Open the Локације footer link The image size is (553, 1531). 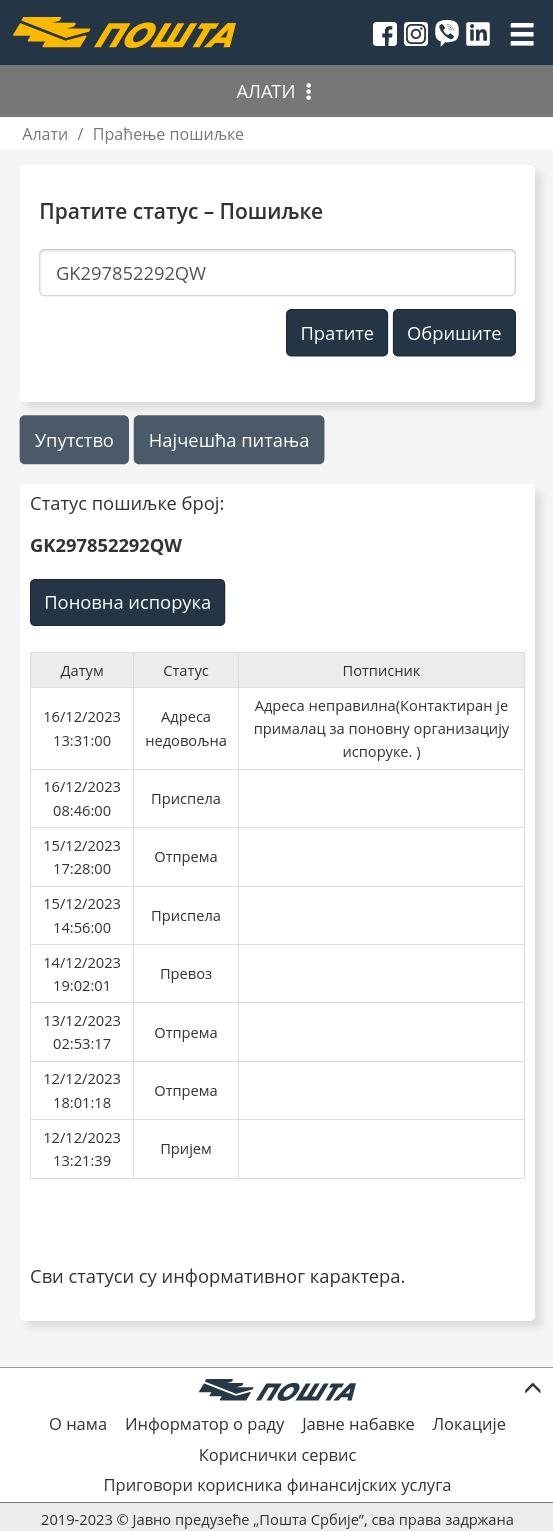(469, 1424)
